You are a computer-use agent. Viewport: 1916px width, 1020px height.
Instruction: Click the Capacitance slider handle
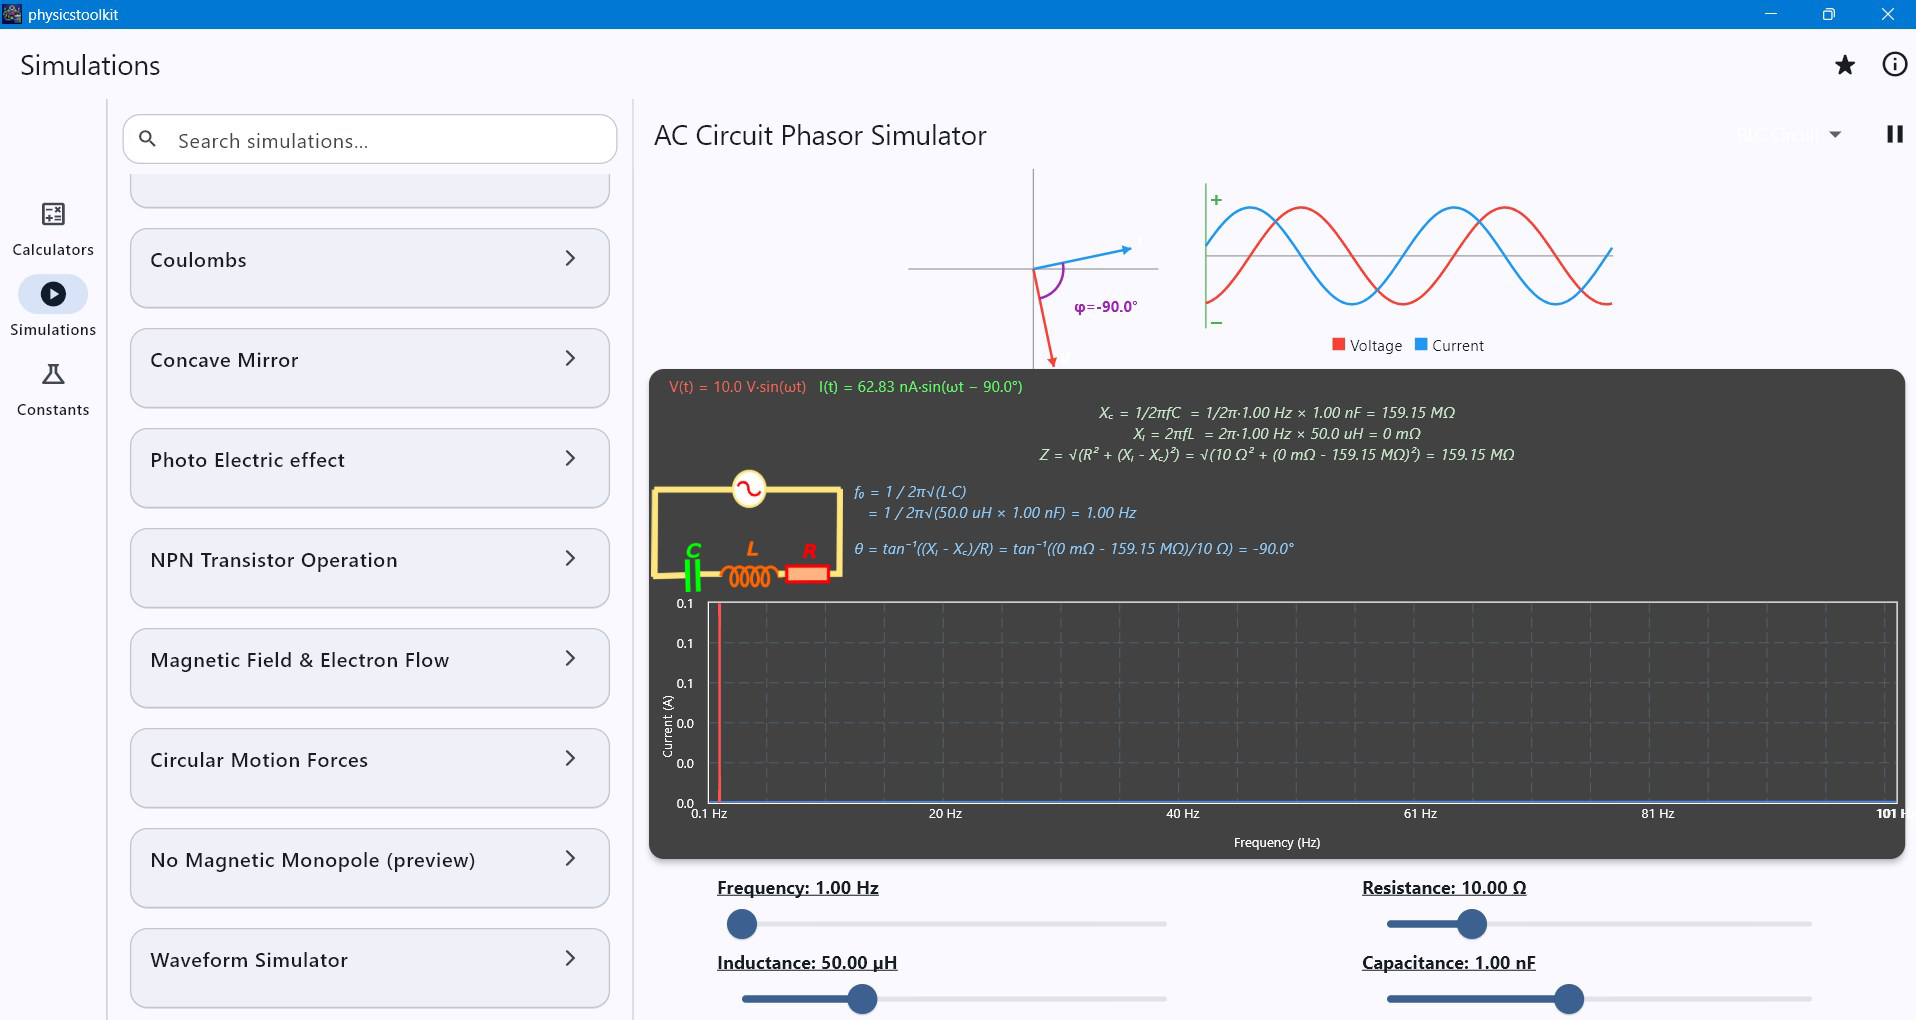point(1569,999)
